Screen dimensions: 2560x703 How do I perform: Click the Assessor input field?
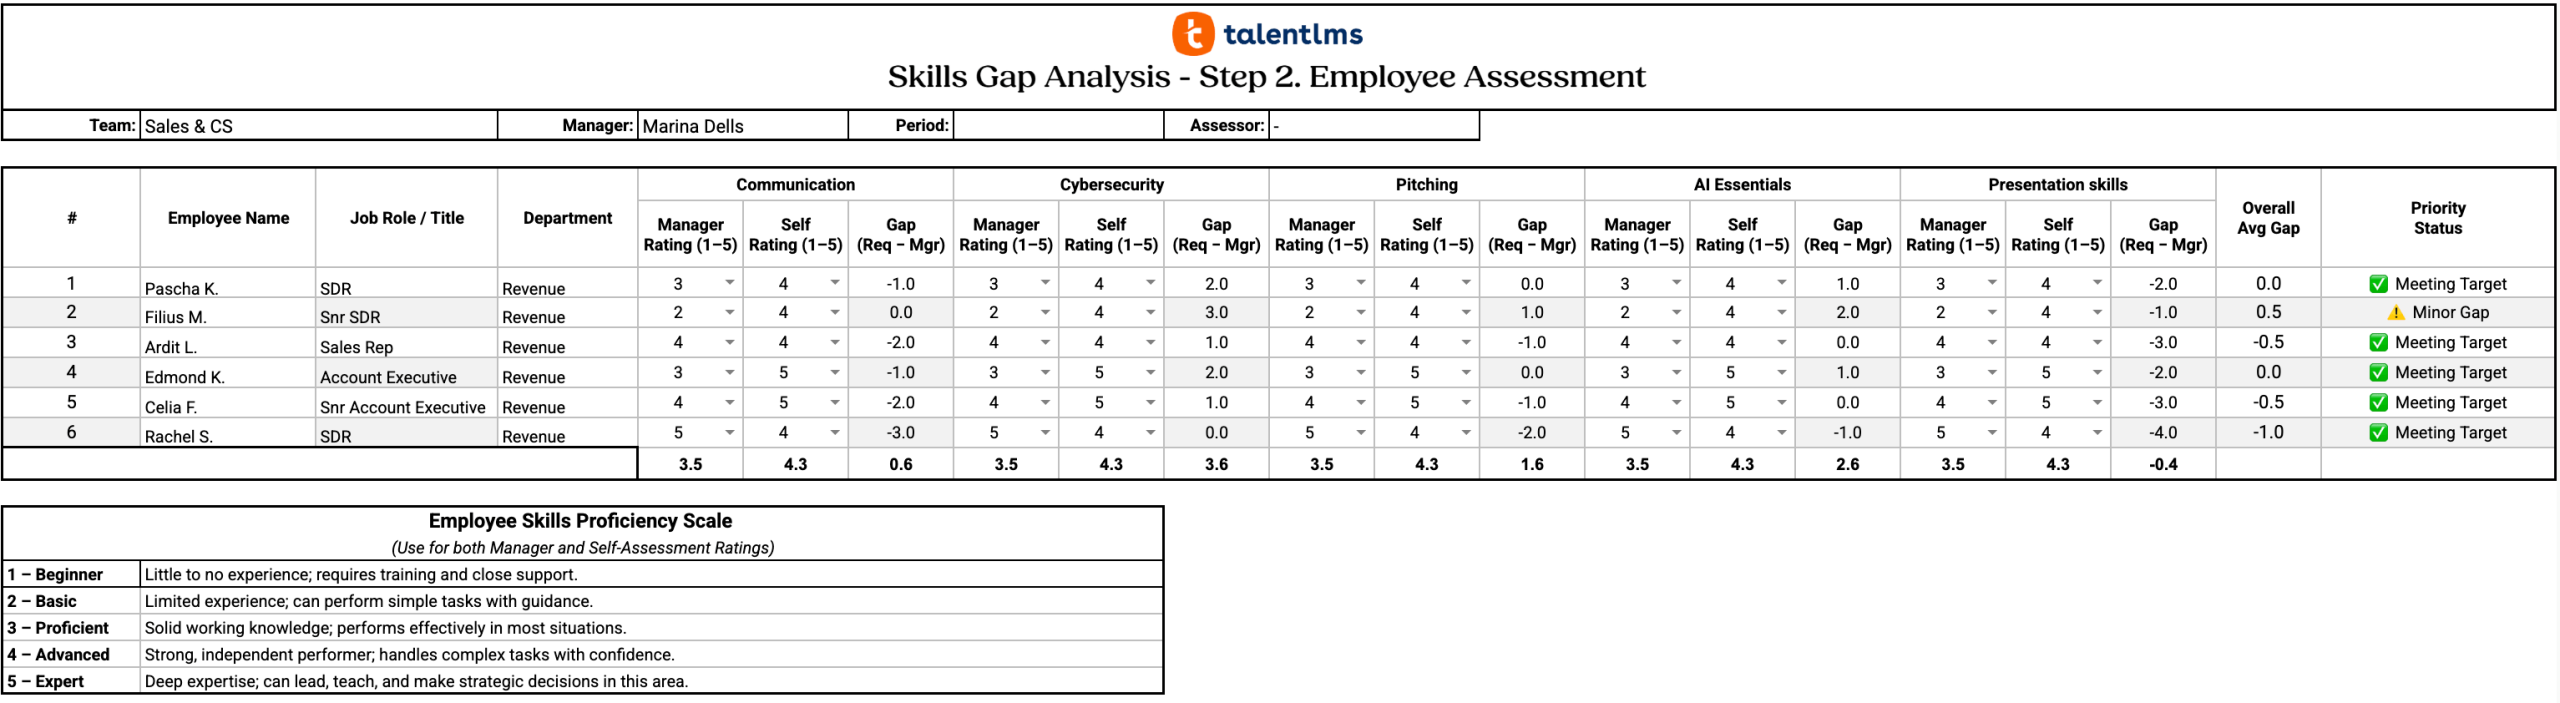[x=1373, y=126]
